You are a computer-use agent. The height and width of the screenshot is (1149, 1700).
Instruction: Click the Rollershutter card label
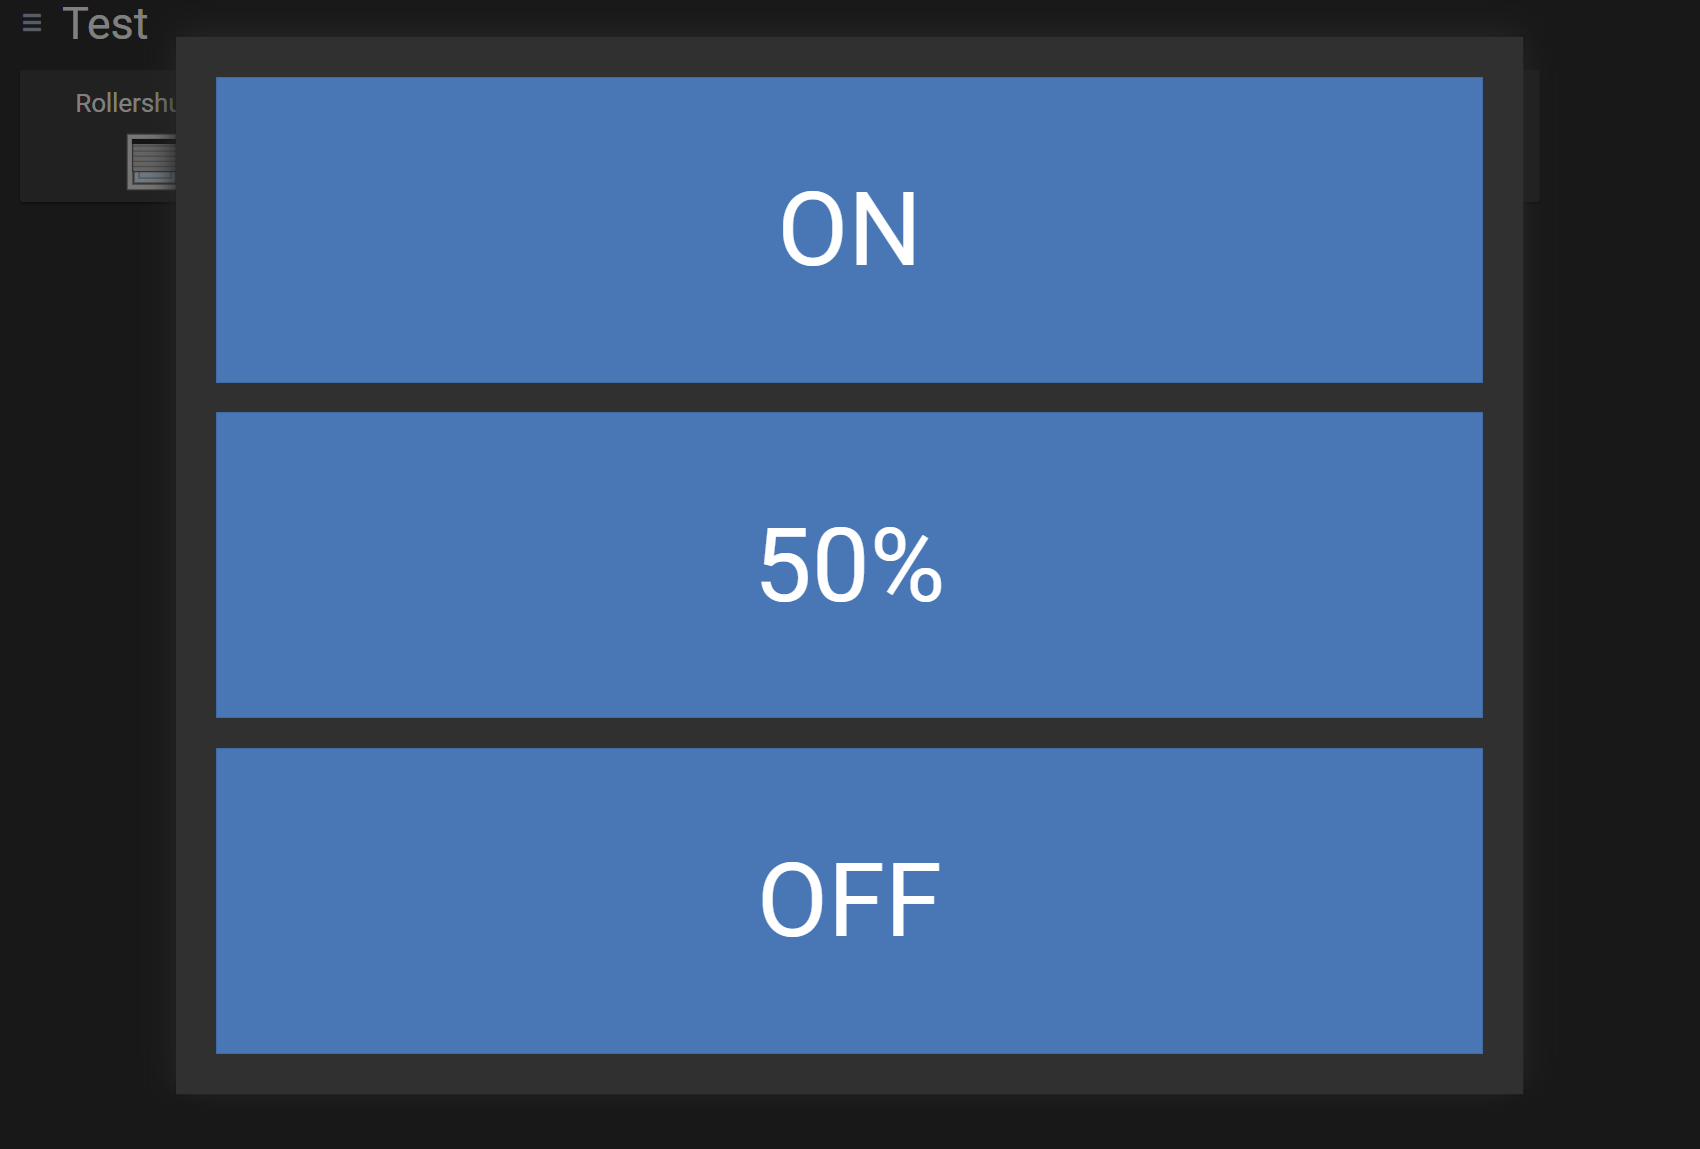126,103
